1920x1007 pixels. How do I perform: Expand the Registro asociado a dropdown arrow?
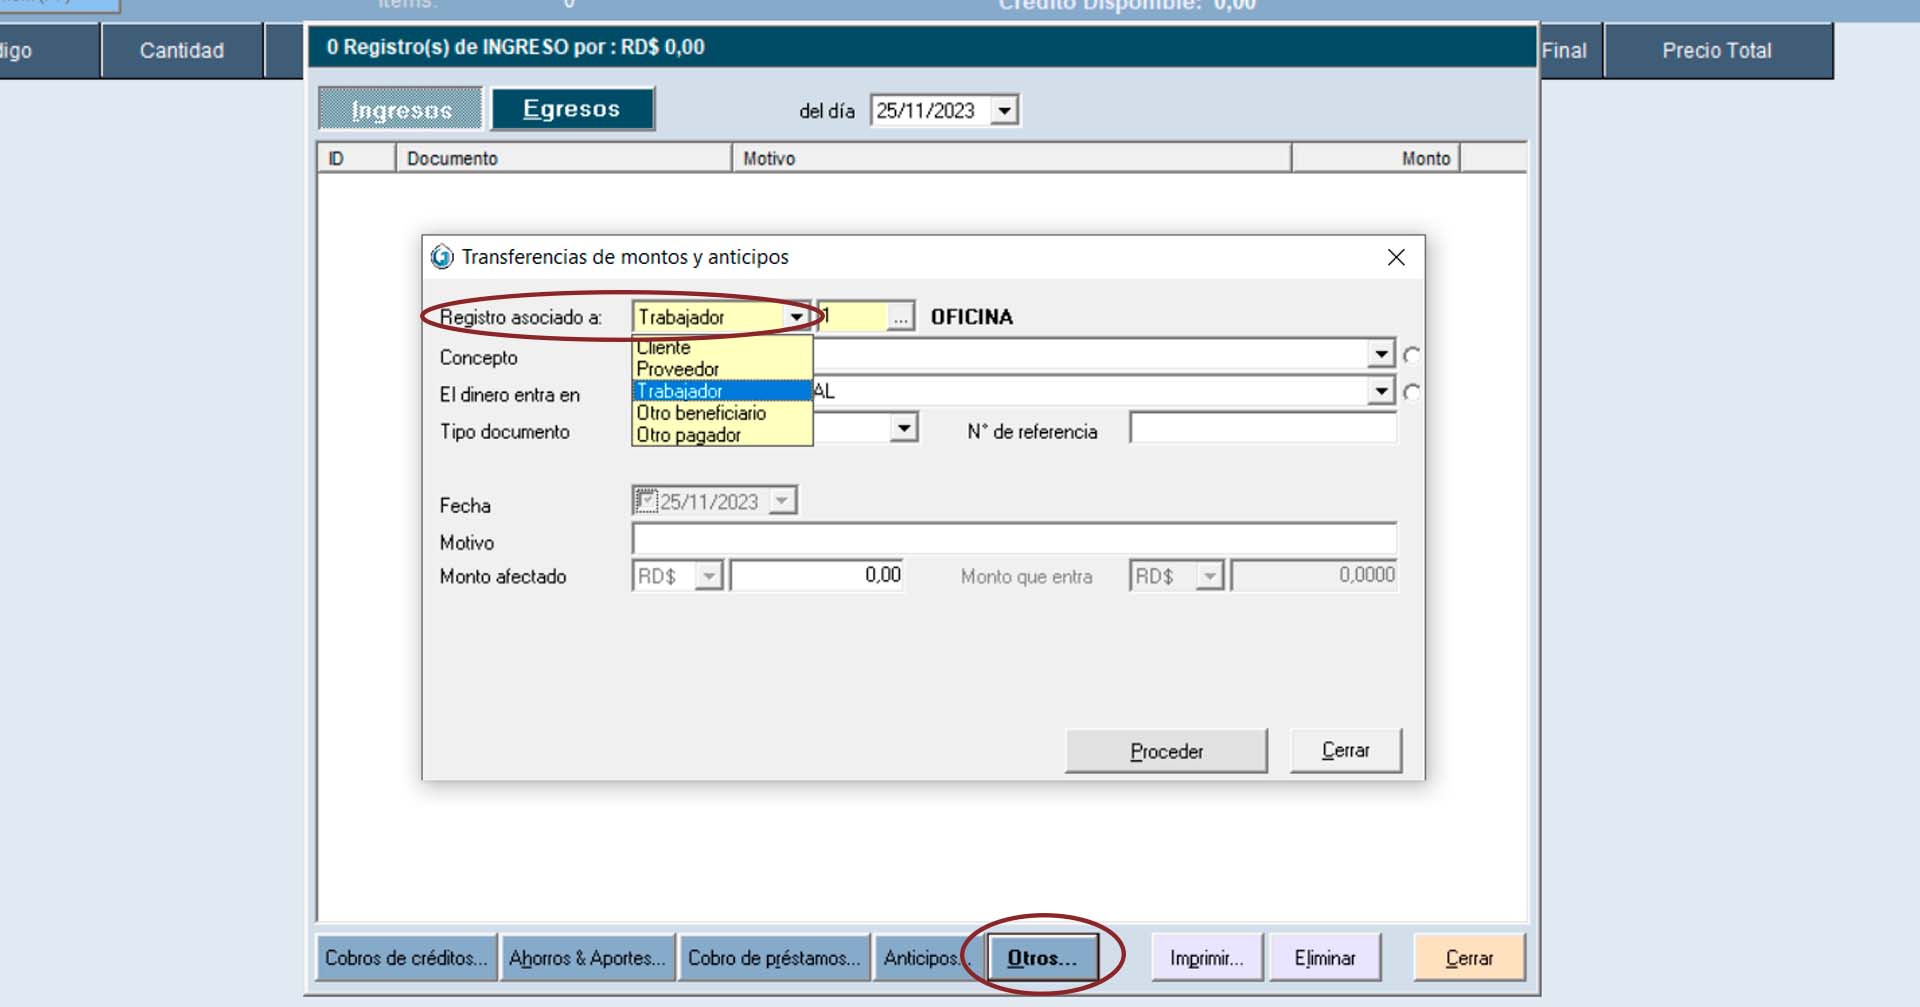(x=796, y=317)
